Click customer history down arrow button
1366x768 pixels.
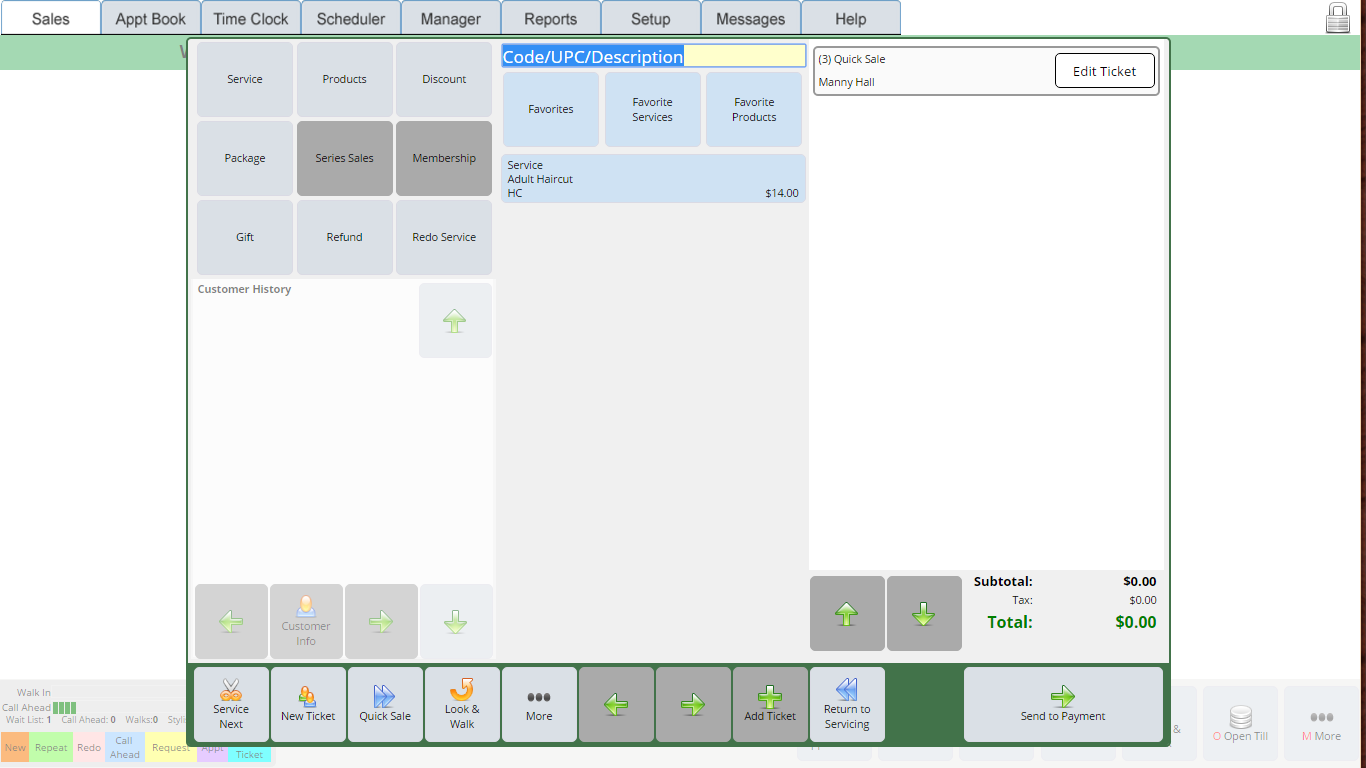pos(456,621)
